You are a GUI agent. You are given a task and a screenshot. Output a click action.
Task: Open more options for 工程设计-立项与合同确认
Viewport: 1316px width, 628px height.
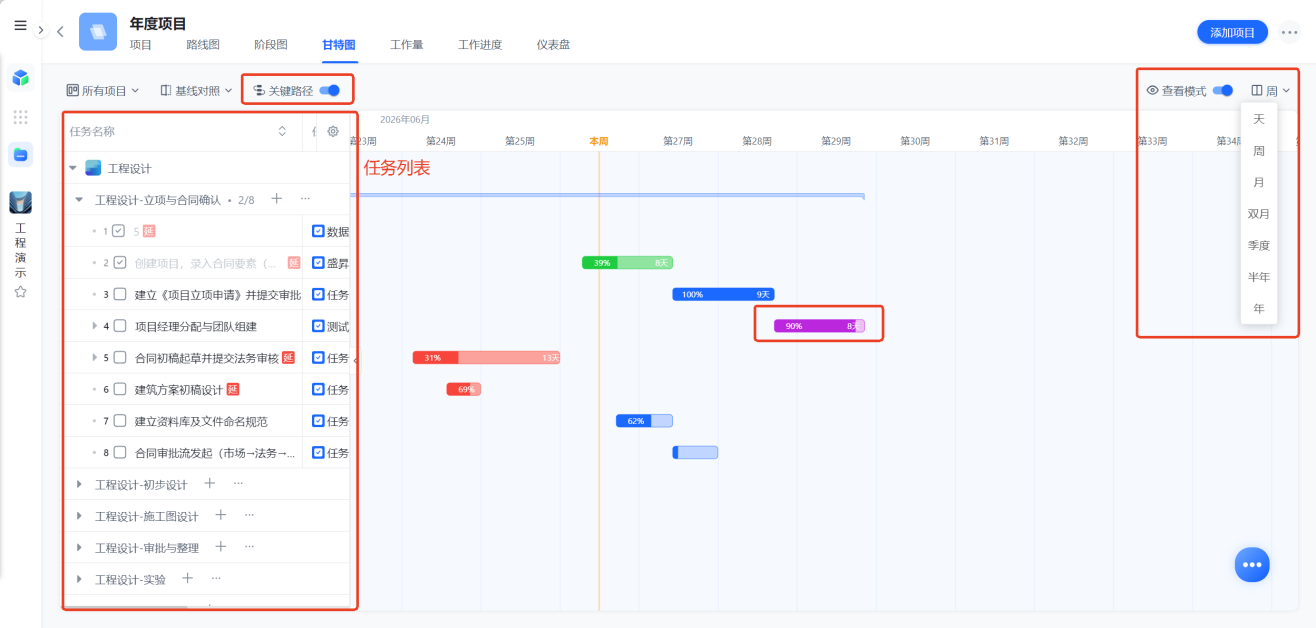point(305,199)
